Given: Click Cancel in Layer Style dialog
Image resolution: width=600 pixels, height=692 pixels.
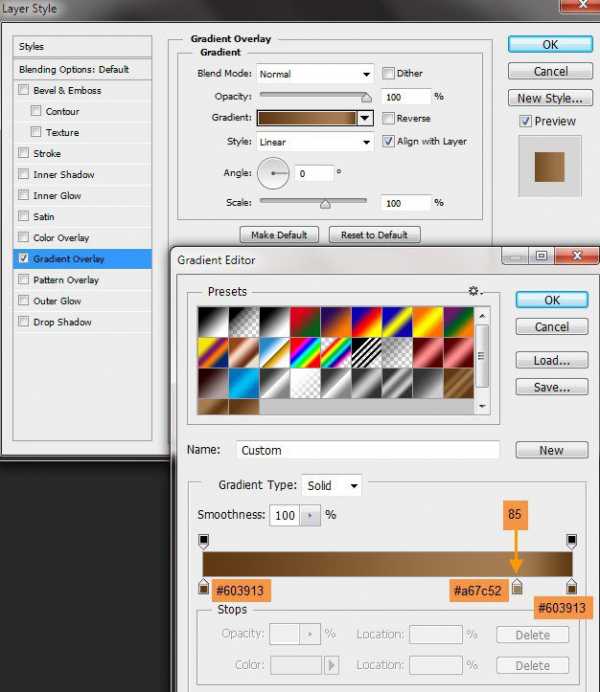Looking at the screenshot, I should (550, 71).
